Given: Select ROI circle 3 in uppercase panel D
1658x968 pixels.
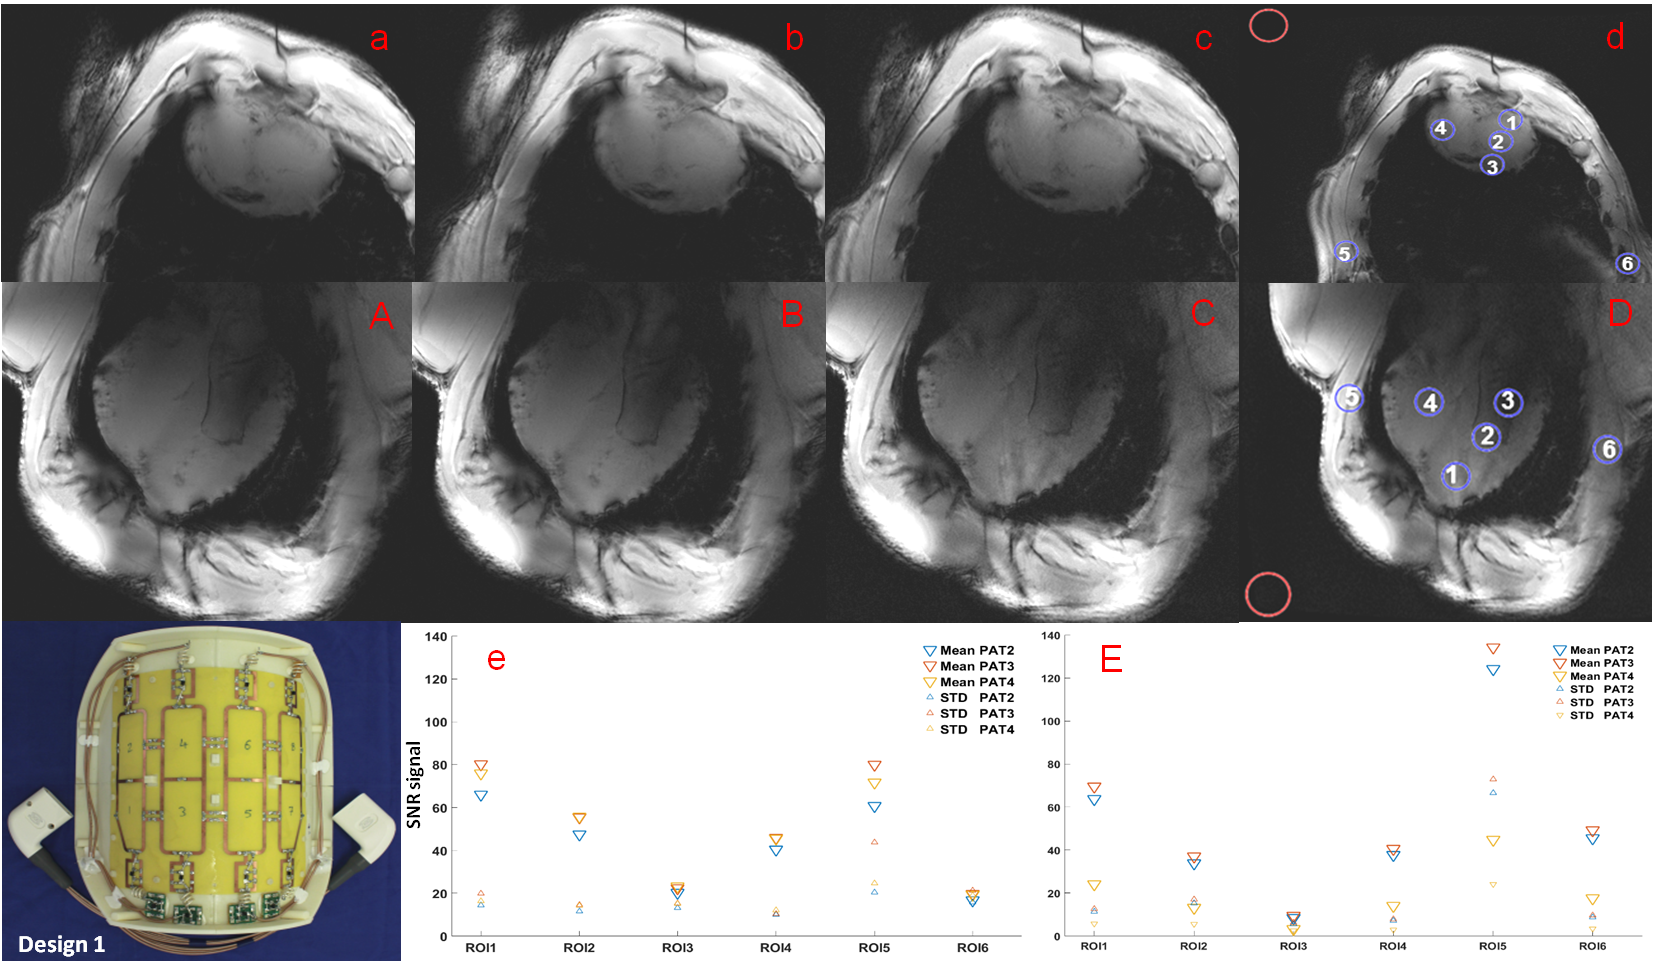Looking at the screenshot, I should [x=1508, y=402].
